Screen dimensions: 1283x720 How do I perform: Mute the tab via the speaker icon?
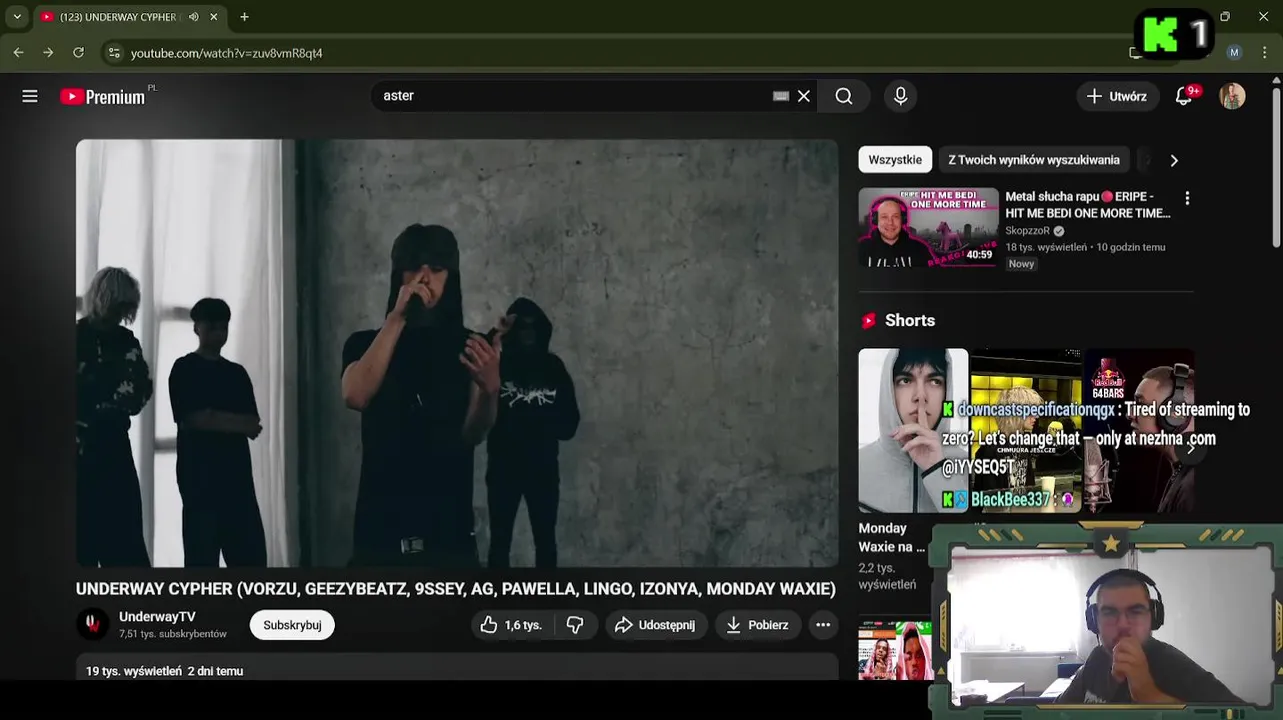coord(193,17)
